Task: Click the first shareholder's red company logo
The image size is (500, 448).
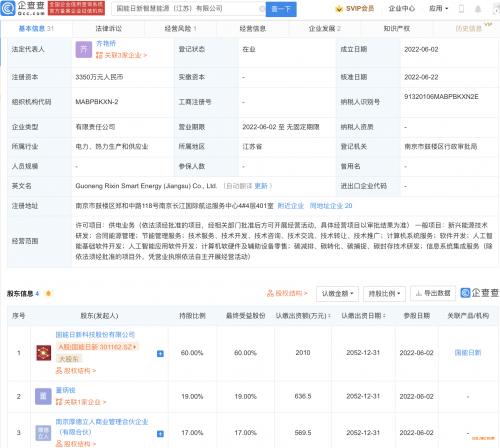Action: (44, 353)
